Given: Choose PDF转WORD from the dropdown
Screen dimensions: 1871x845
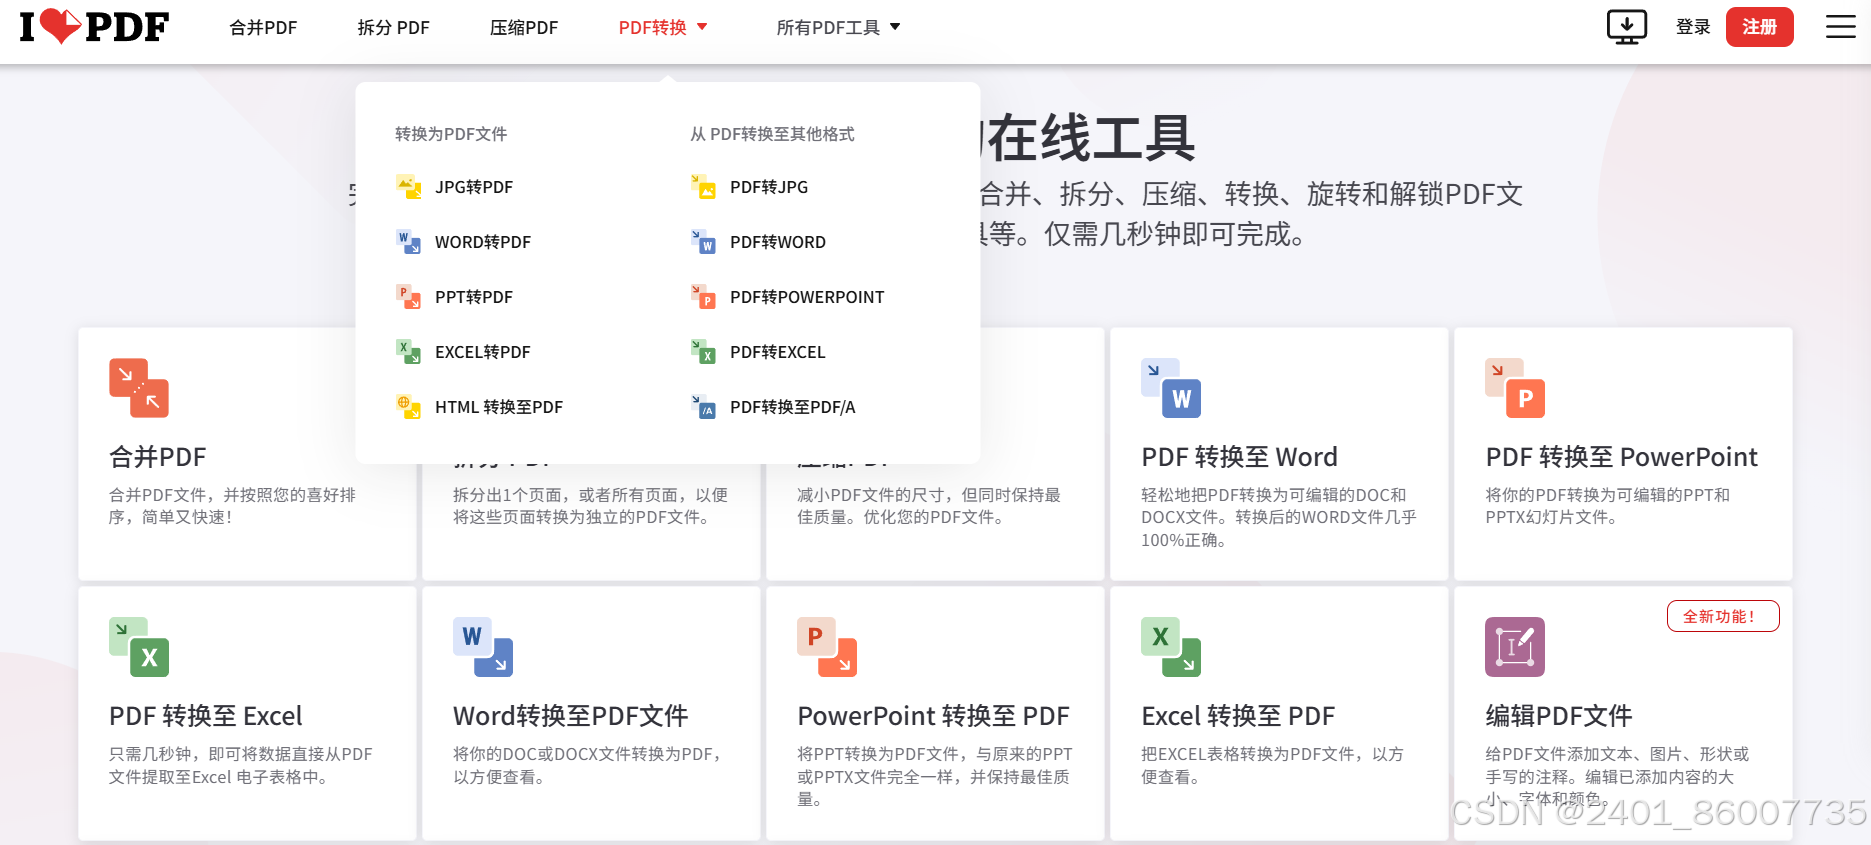Looking at the screenshot, I should [778, 242].
